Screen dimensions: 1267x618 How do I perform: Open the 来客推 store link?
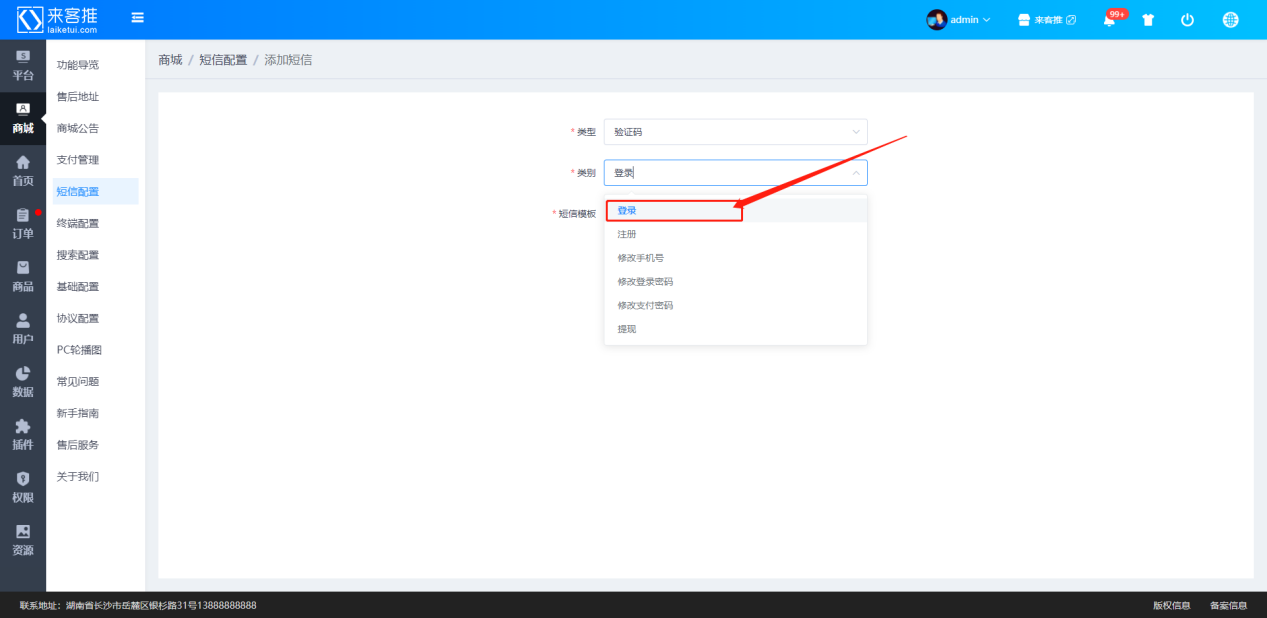[x=1047, y=20]
